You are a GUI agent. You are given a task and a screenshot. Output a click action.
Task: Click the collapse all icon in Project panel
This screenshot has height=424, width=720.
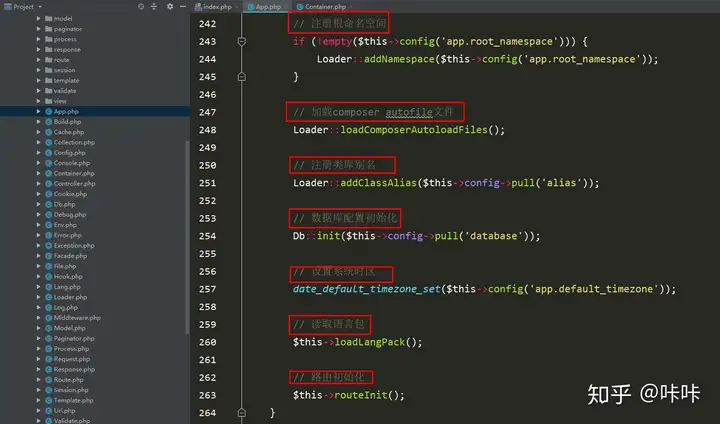[x=154, y=6]
